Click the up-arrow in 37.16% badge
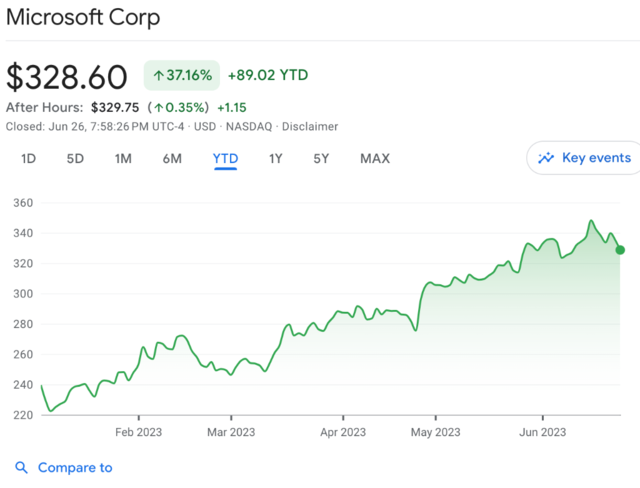Screen dimensions: 640x488 click(x=158, y=75)
